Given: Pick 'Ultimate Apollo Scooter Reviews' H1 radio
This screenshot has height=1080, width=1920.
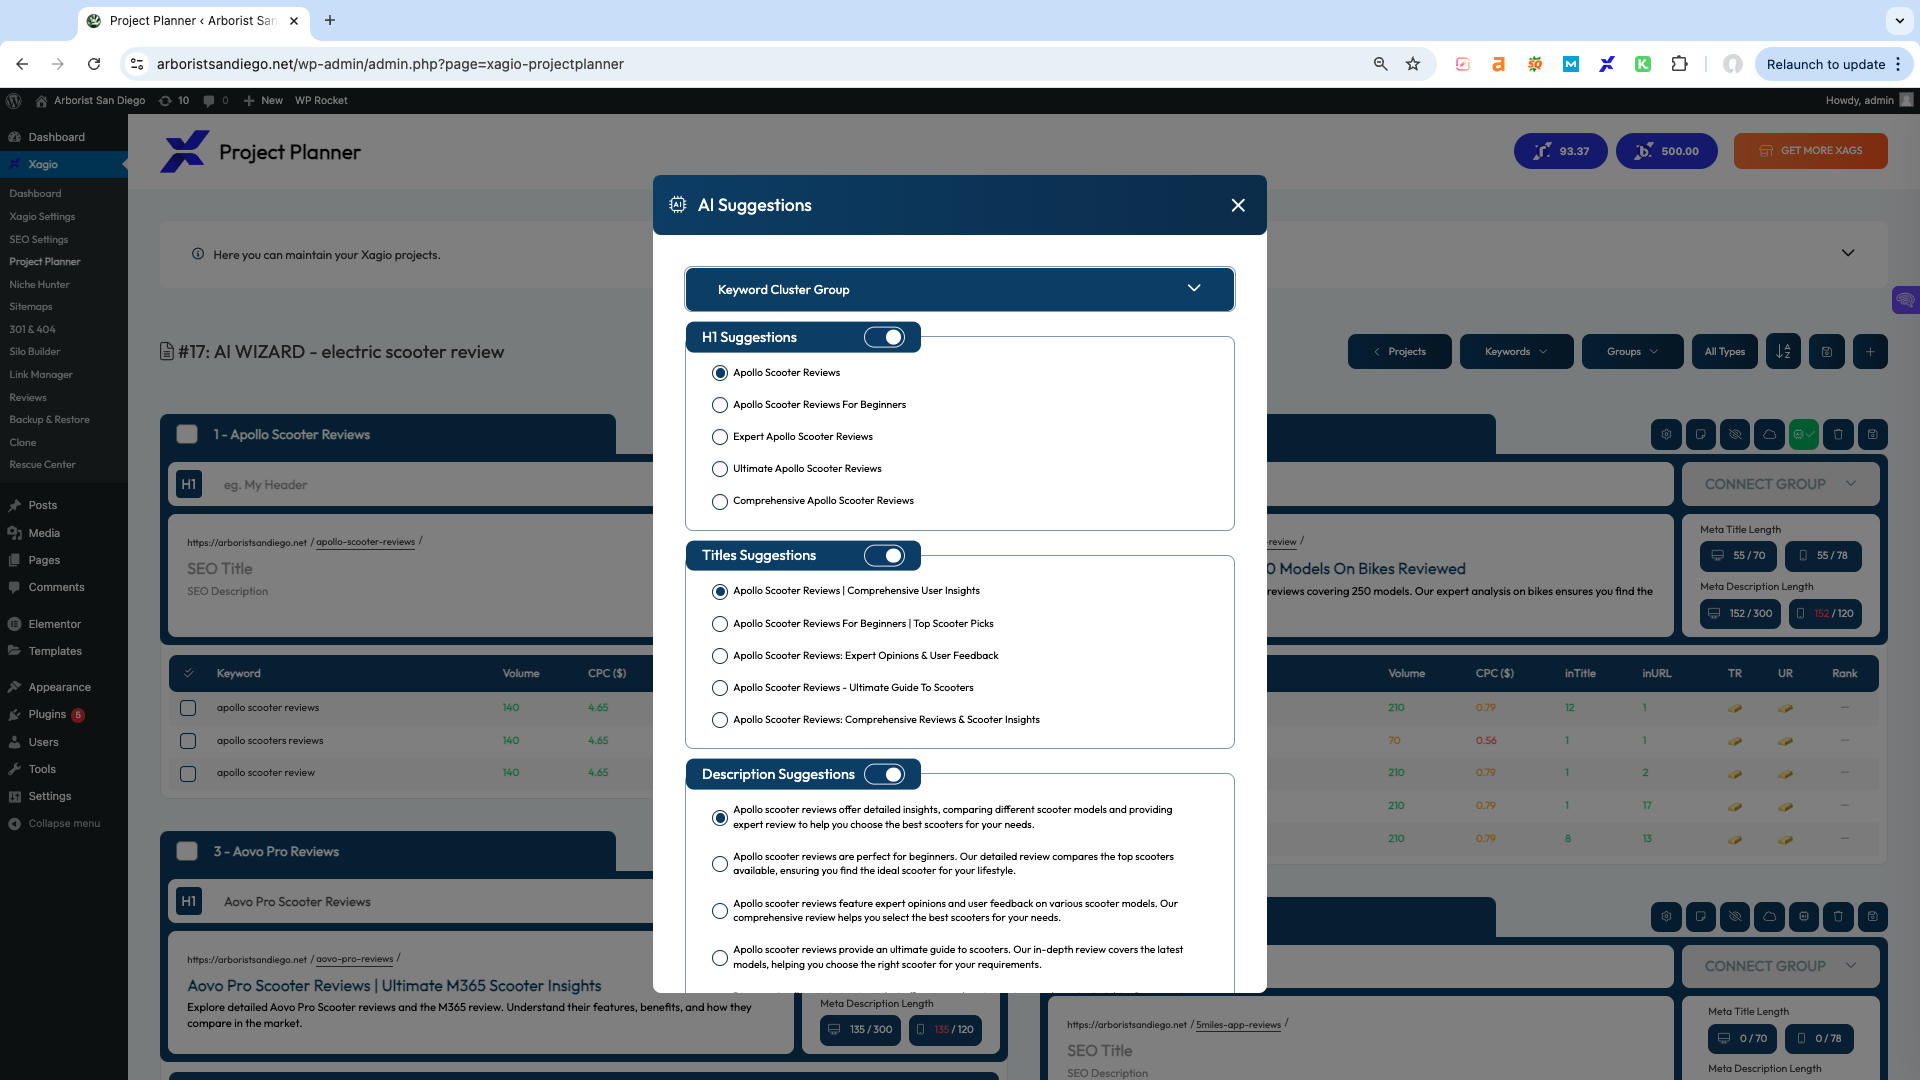Looking at the screenshot, I should pos(719,469).
